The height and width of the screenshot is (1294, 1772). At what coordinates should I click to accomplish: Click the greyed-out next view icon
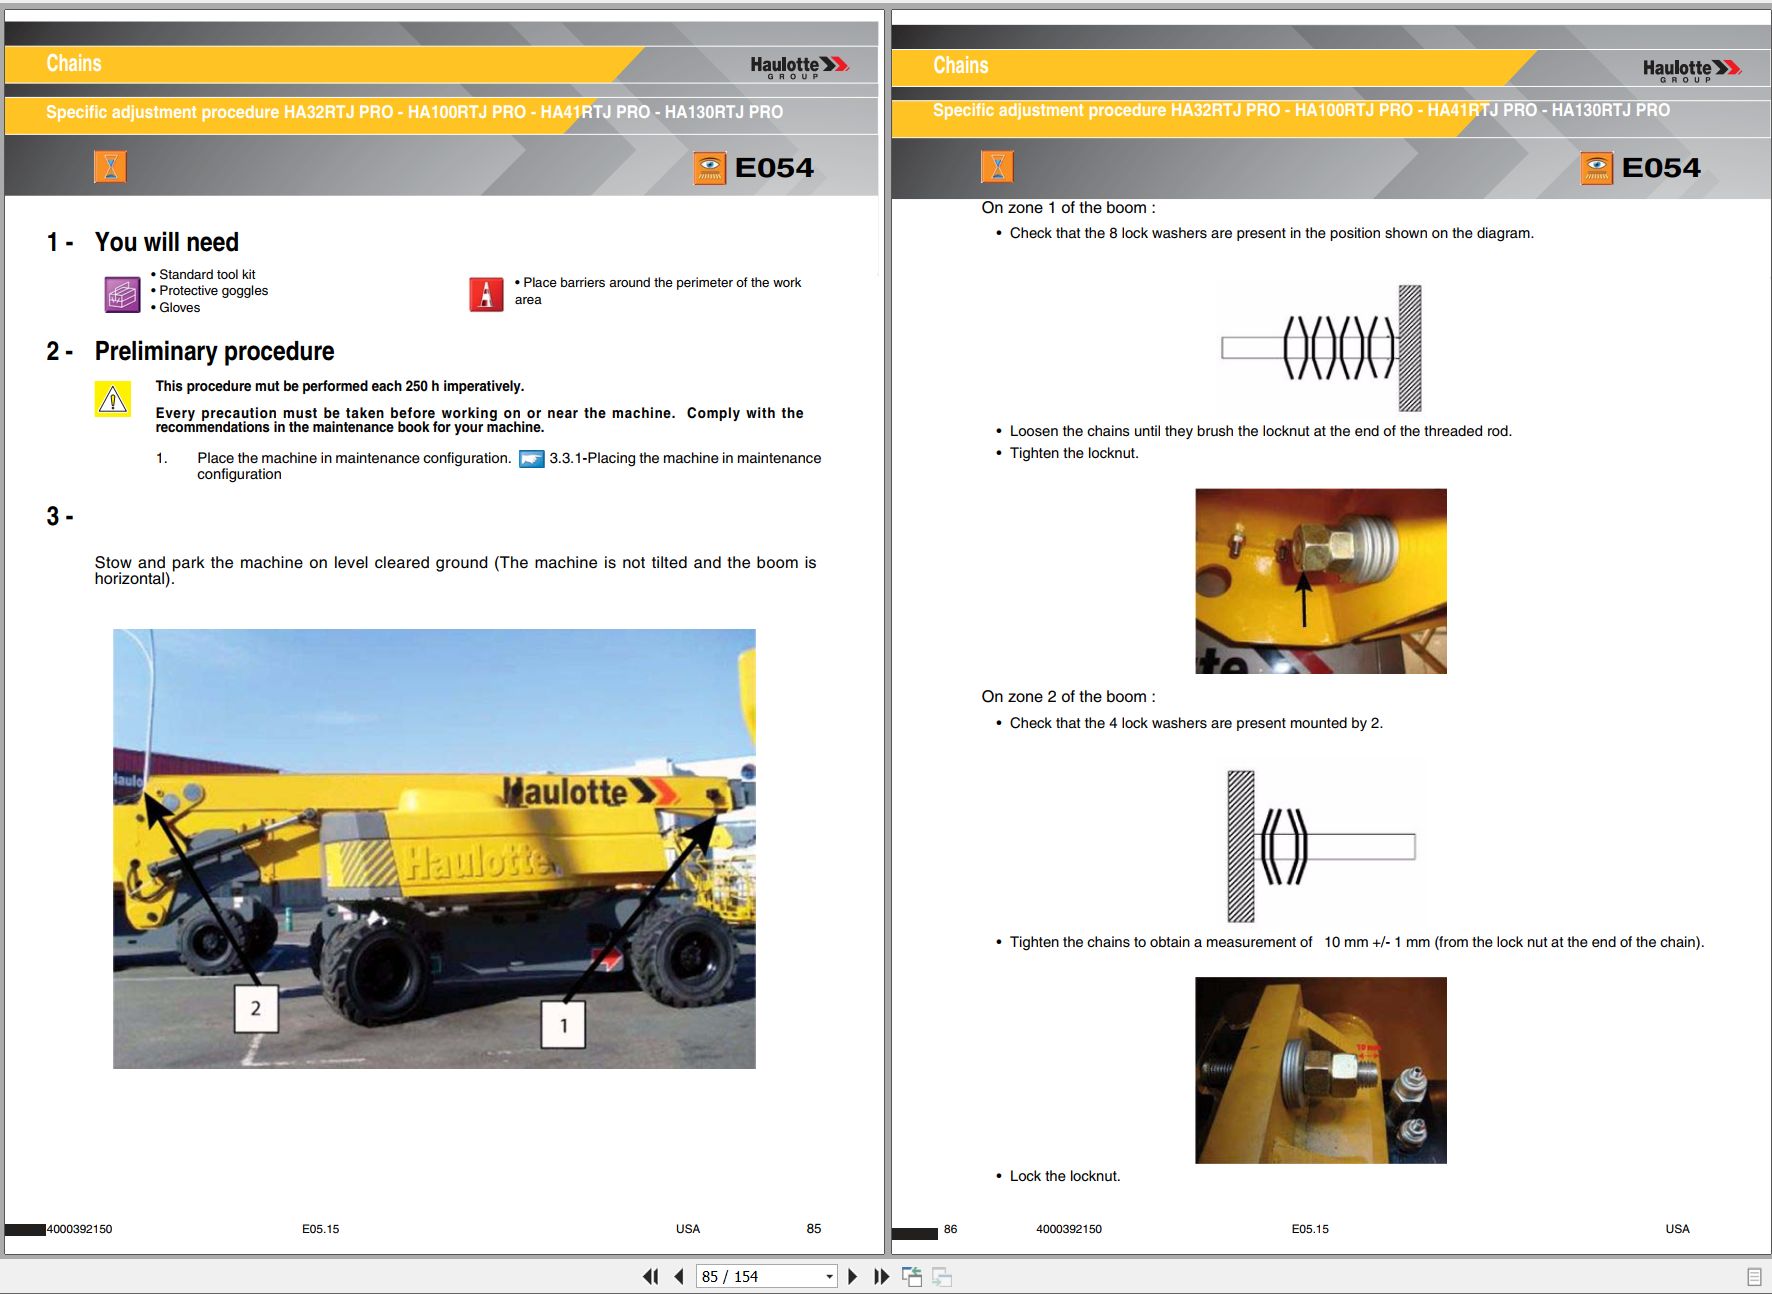click(x=942, y=1276)
